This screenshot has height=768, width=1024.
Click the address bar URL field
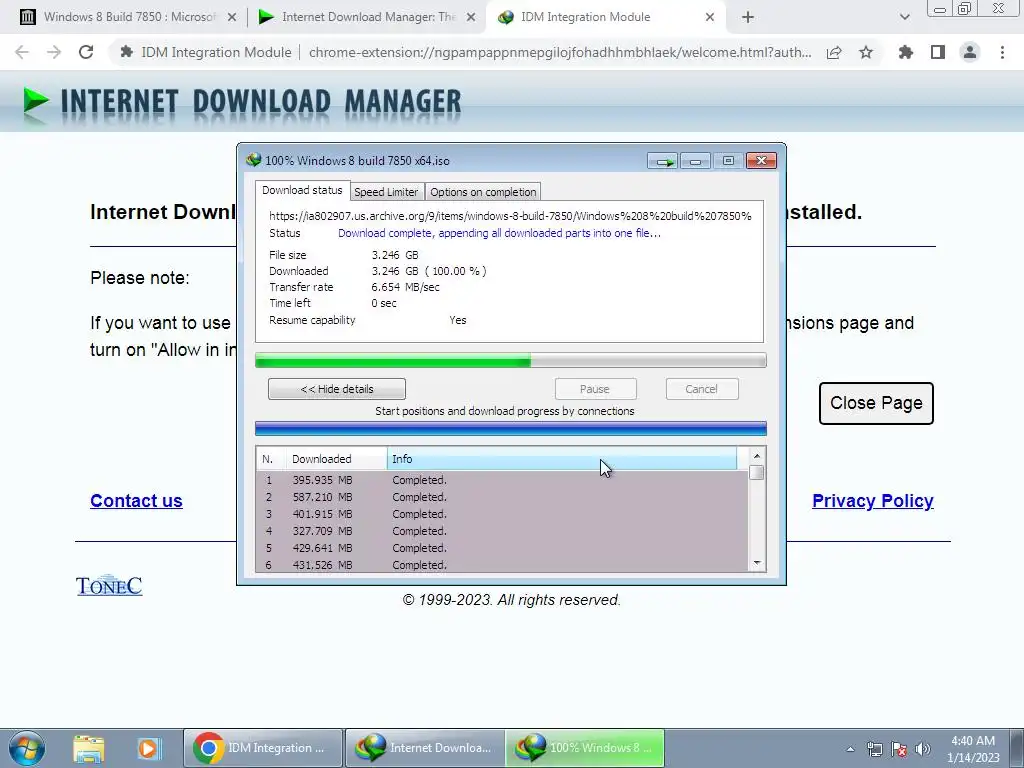(x=560, y=52)
